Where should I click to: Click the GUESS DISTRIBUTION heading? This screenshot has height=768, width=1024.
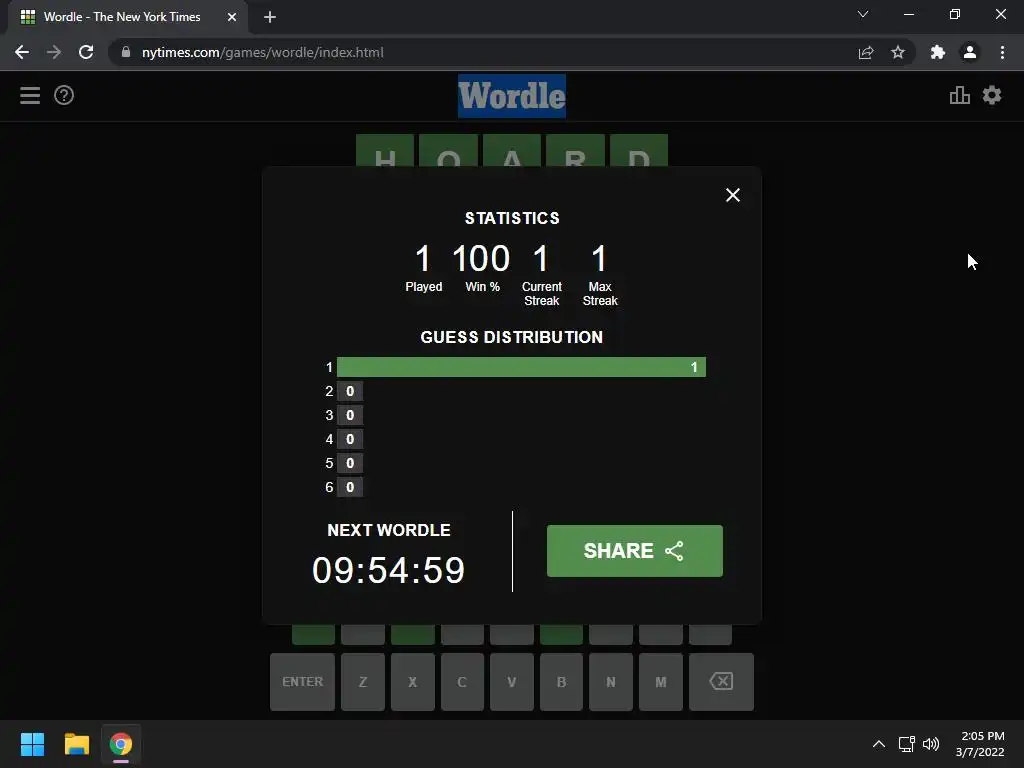pos(512,337)
